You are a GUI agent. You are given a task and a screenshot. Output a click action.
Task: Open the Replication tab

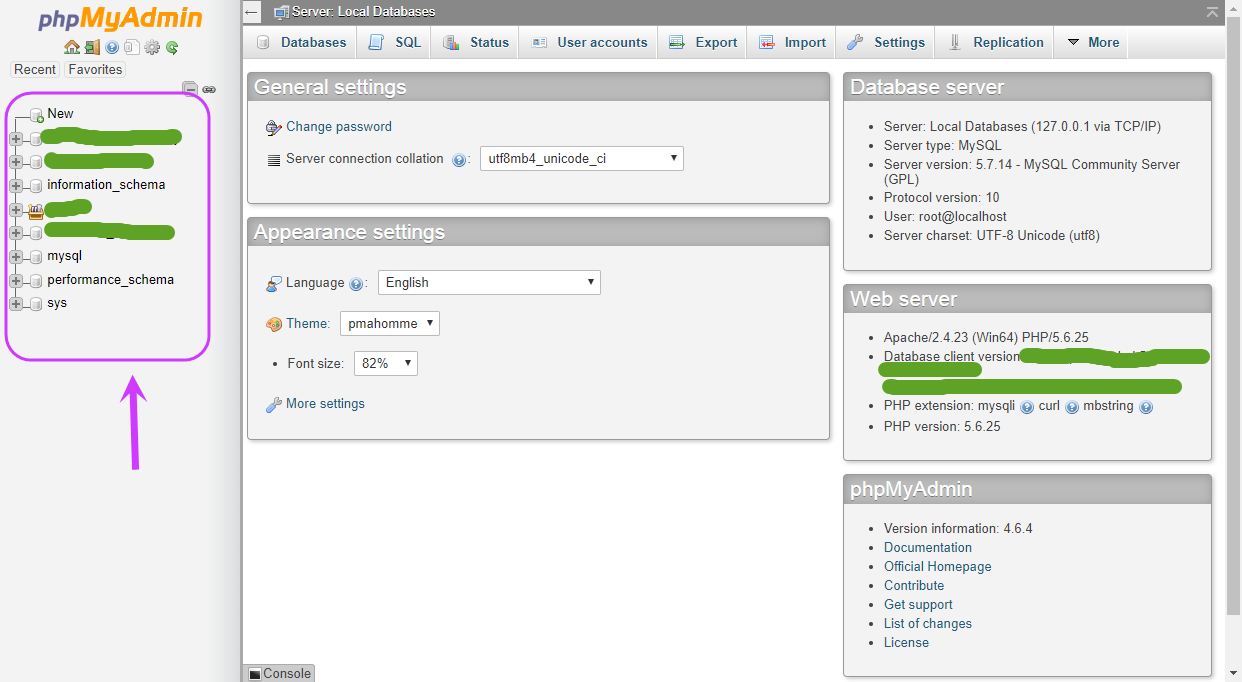[x=995, y=42]
